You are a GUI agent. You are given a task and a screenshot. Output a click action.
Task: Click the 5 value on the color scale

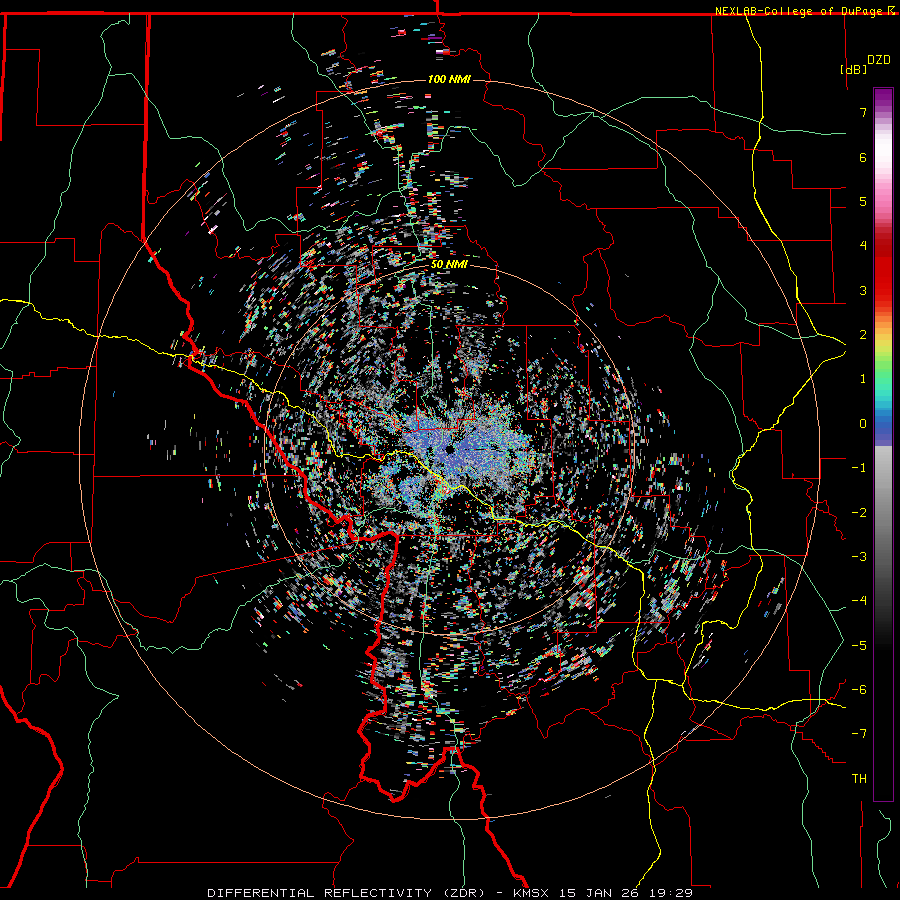pos(863,201)
